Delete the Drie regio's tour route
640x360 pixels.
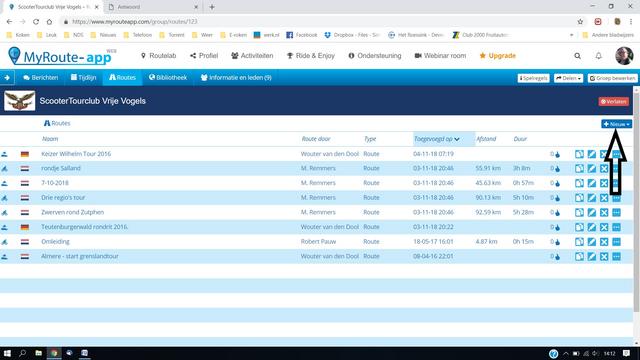coord(604,198)
